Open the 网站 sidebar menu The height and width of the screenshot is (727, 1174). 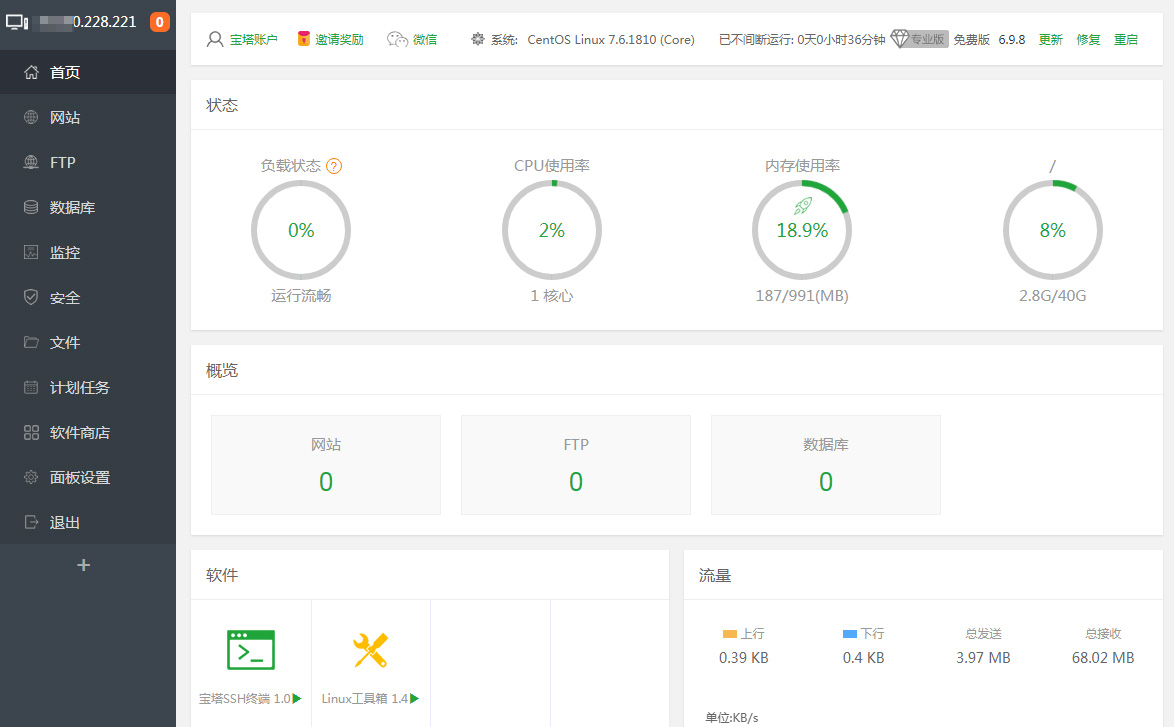click(x=65, y=118)
